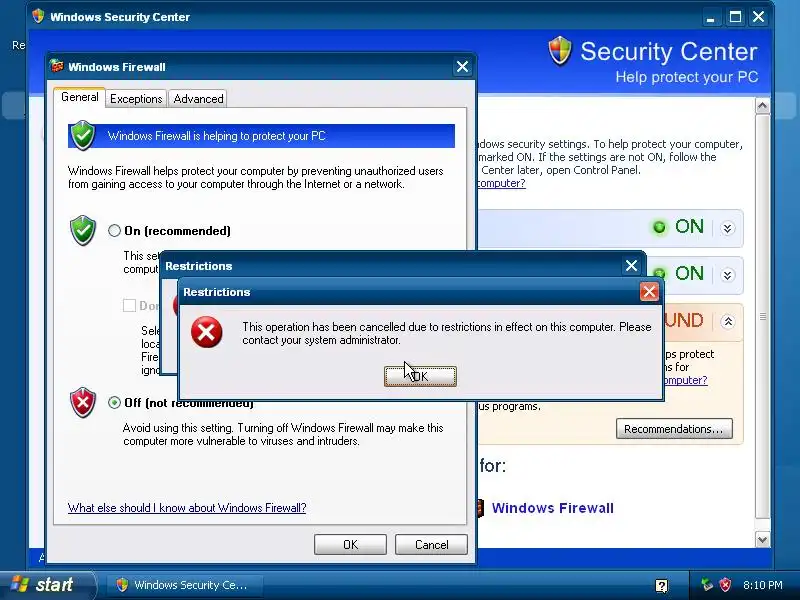The image size is (800, 600).
Task: Click OK in the Restrictions message
Action: point(420,377)
